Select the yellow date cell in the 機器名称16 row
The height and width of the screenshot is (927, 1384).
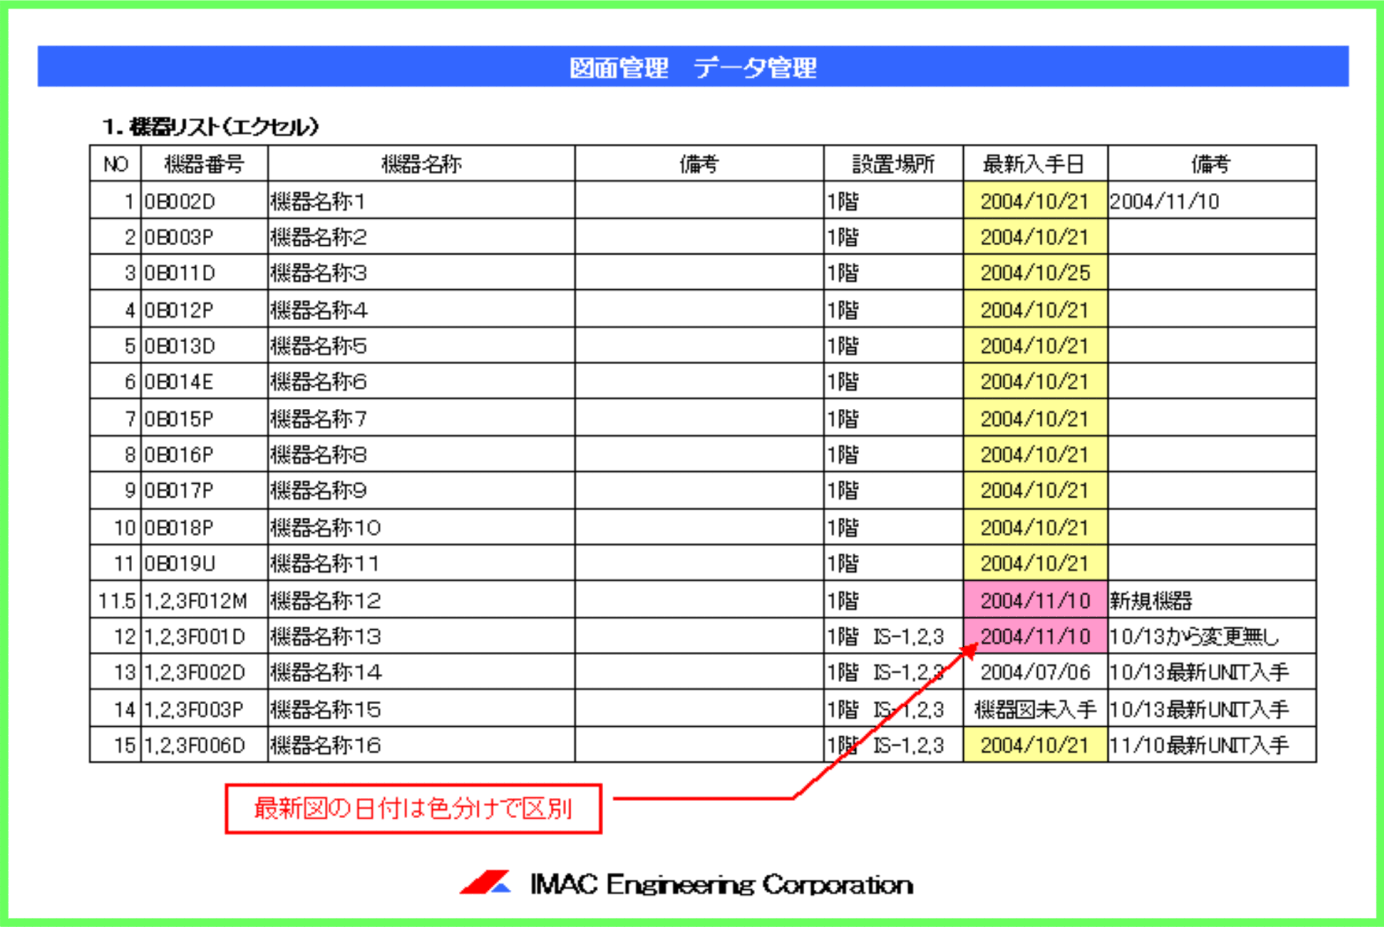1035,745
